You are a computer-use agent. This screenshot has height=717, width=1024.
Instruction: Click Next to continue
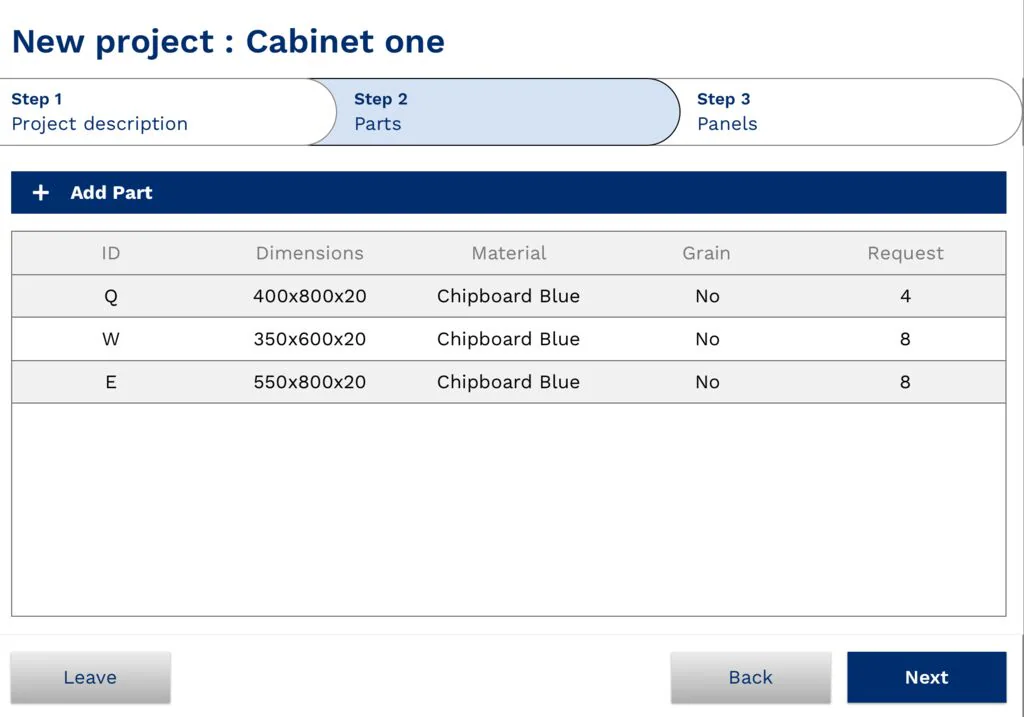(x=926, y=677)
